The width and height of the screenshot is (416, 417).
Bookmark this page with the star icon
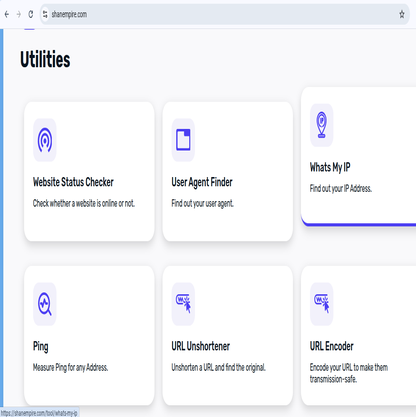402,14
